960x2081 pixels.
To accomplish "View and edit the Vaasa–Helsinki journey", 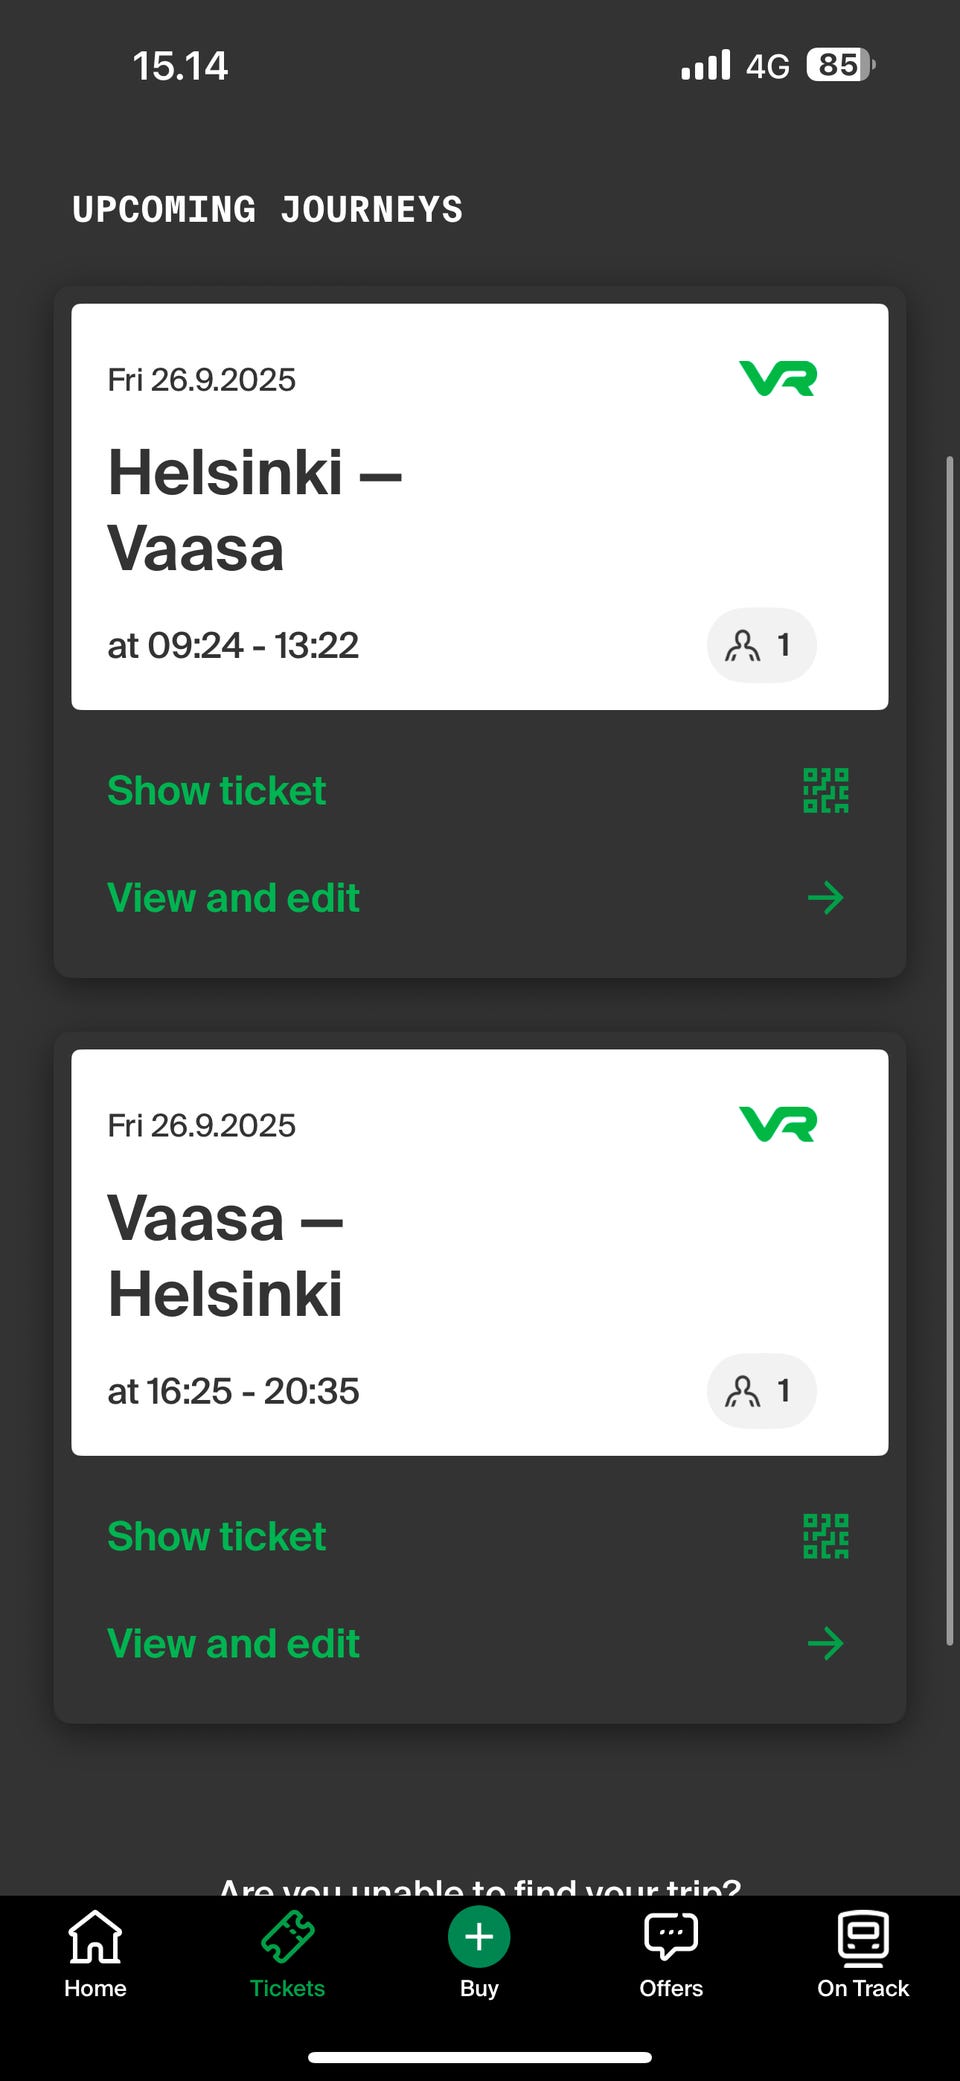I will 233,1643.
